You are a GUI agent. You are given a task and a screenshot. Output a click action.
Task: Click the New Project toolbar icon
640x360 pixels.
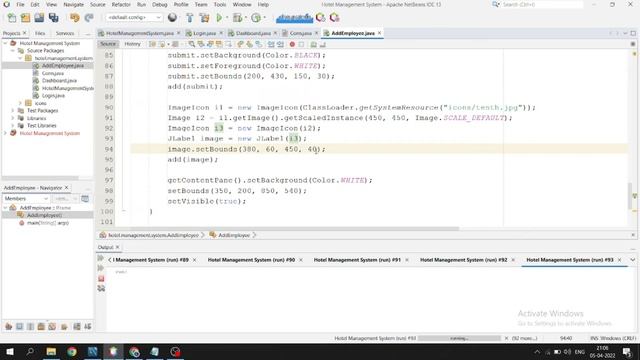[25, 18]
